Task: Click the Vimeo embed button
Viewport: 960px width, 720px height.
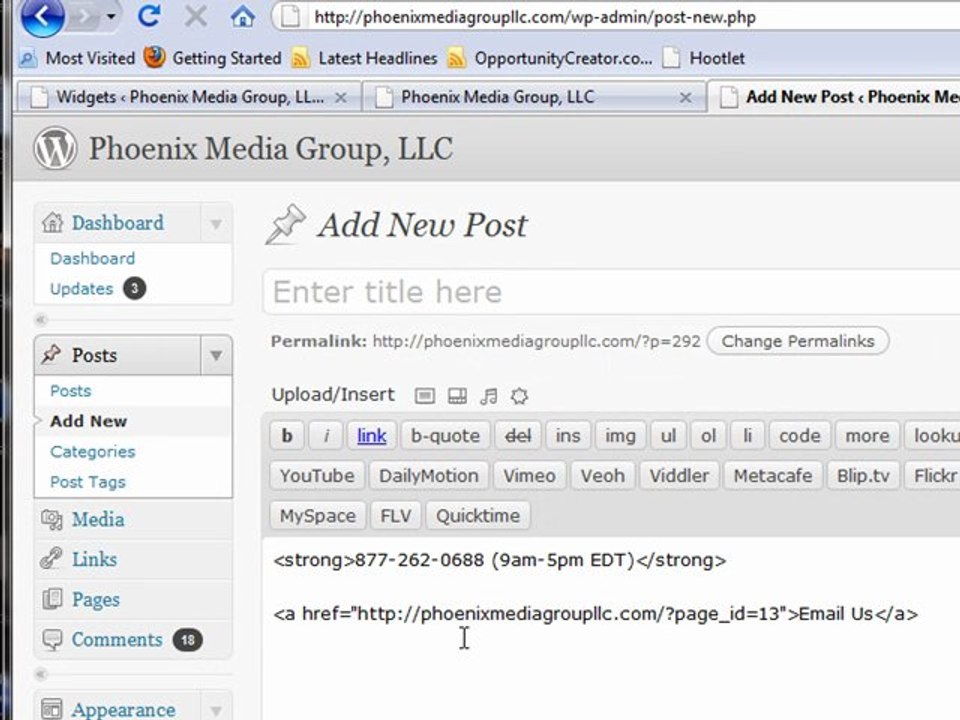Action: [529, 476]
